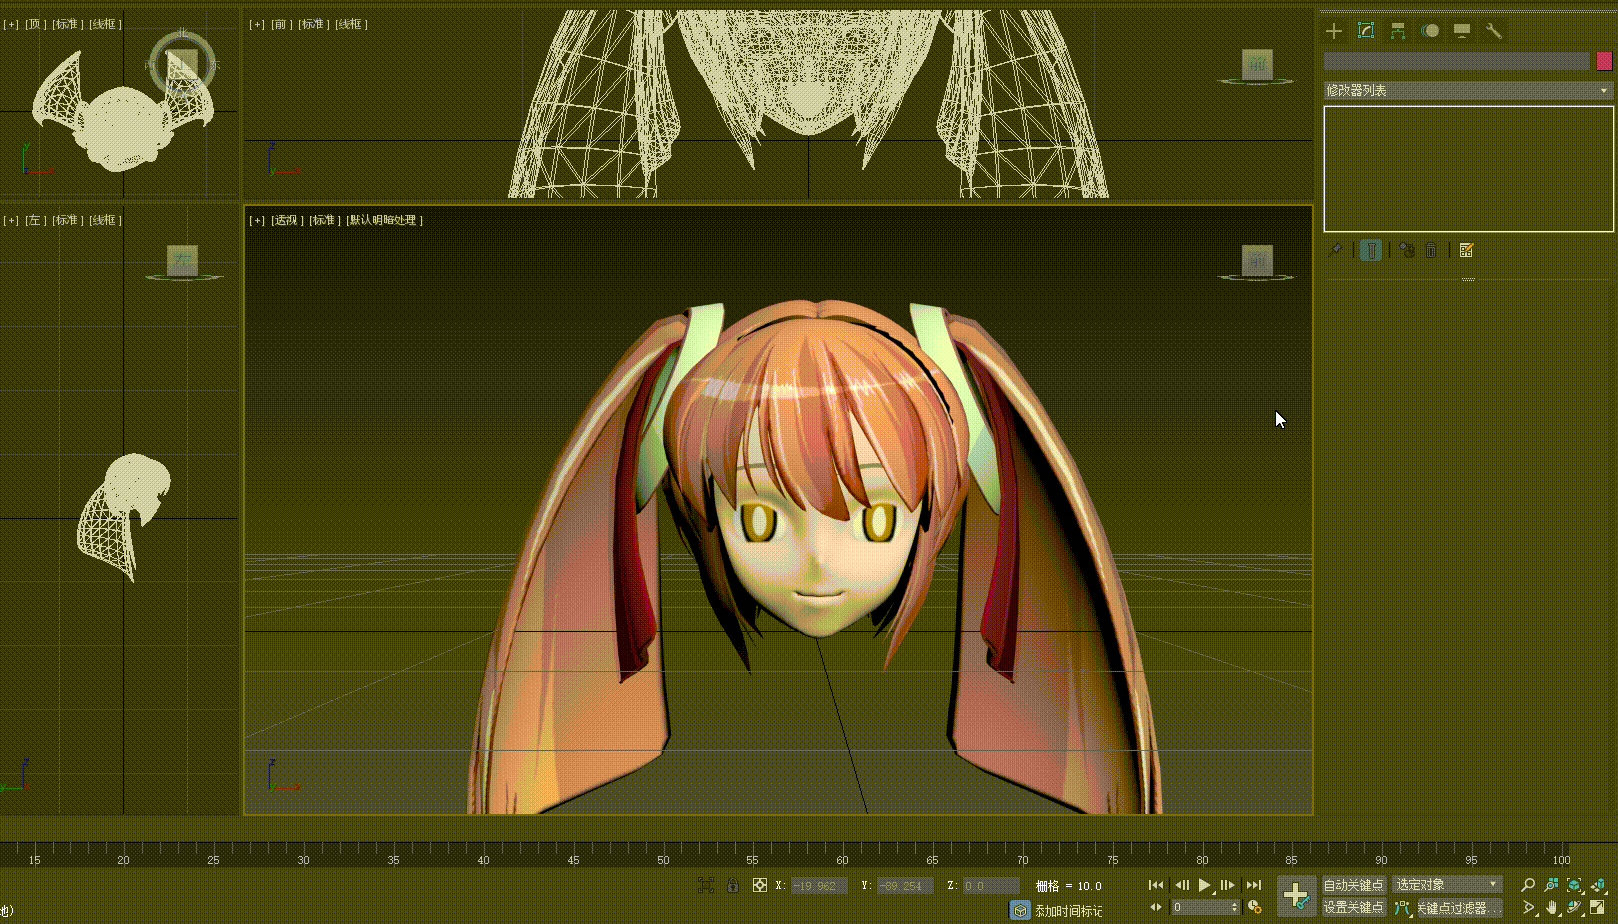Select the Zoom magnifier tool

1528,885
